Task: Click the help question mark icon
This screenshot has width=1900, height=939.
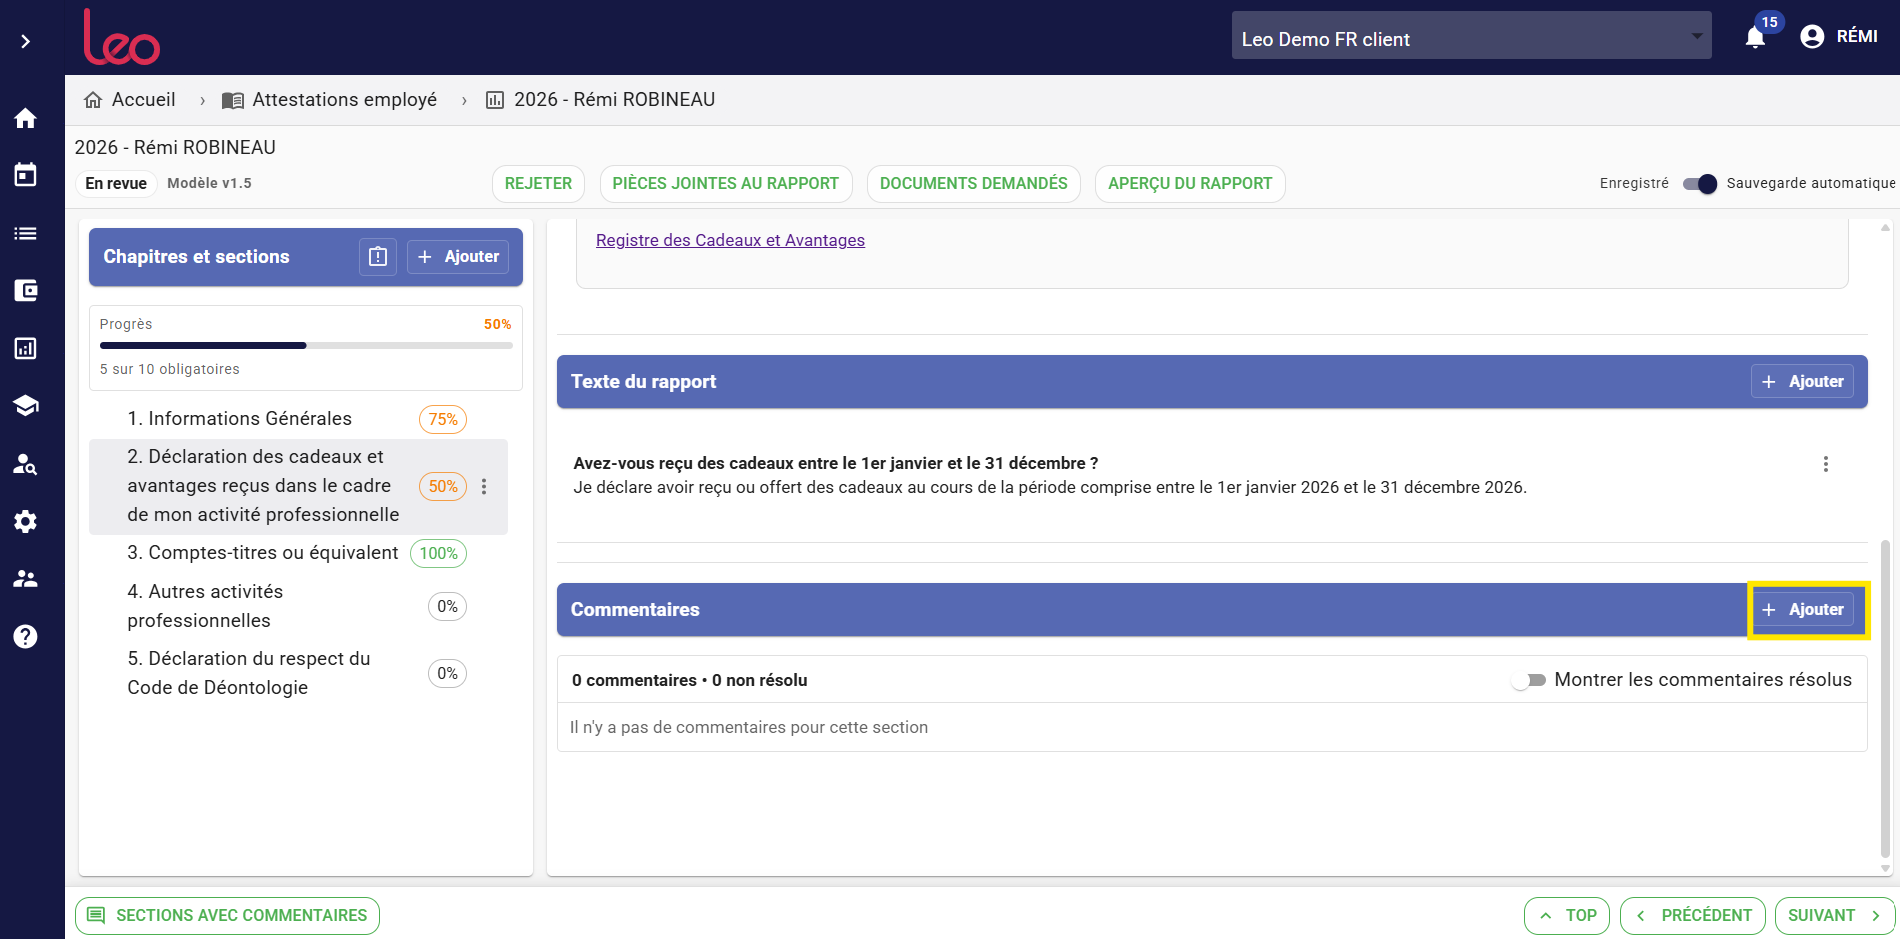Action: 26,636
